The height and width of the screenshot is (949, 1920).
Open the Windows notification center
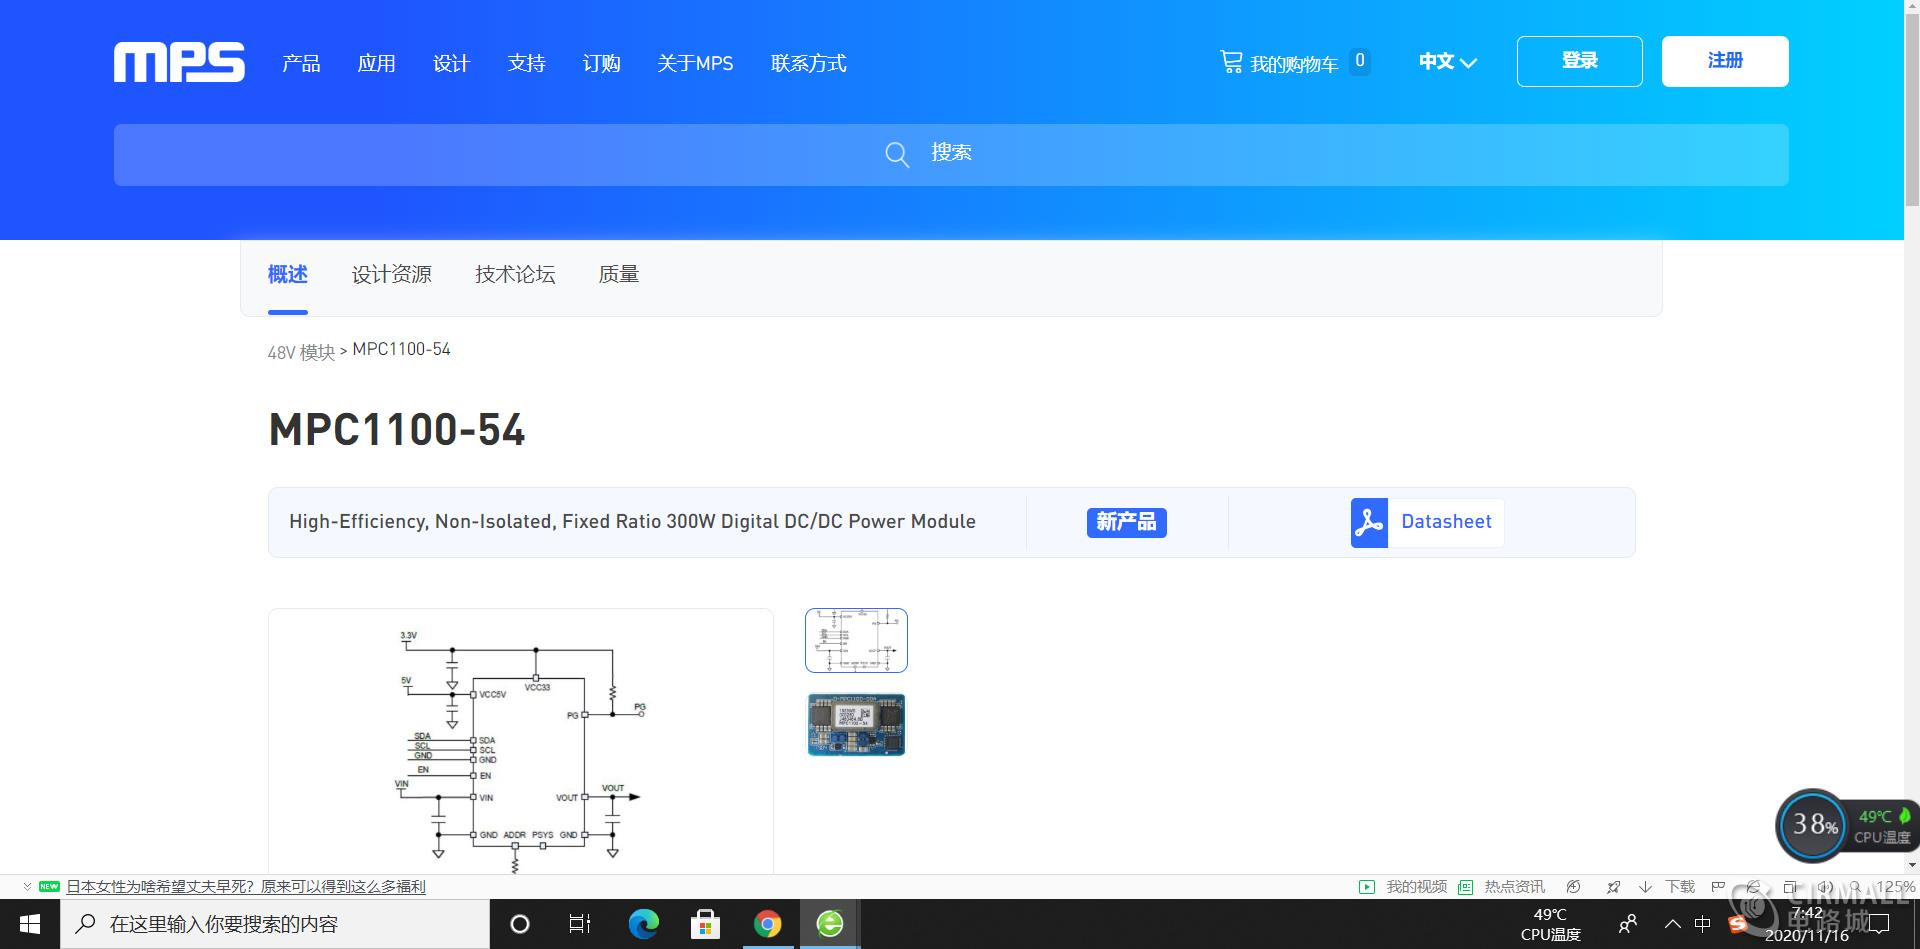[1880, 924]
